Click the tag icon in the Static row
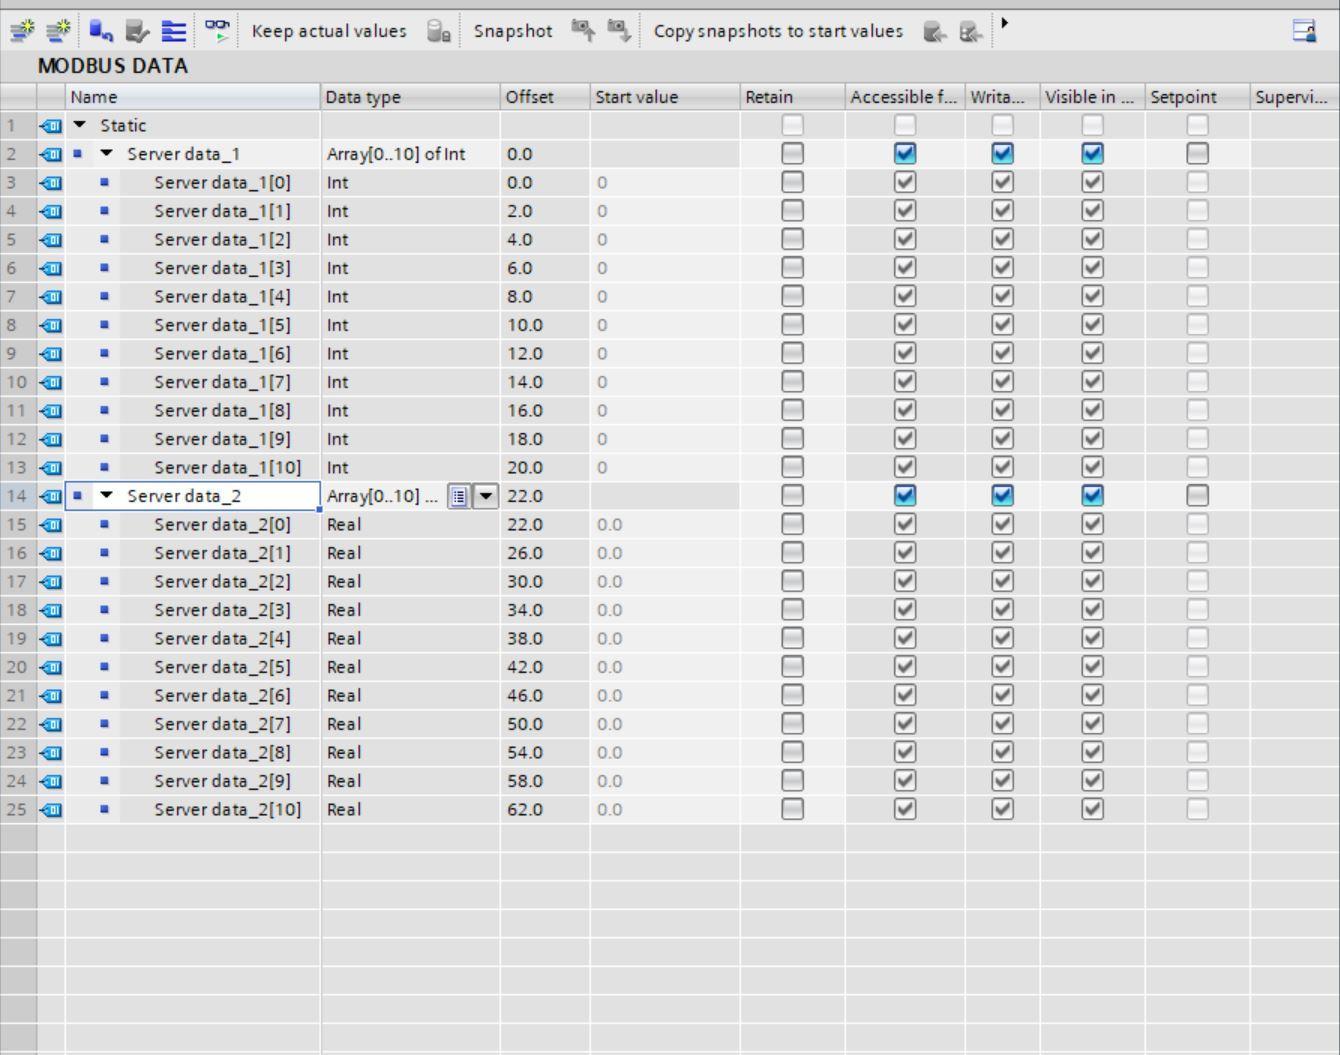The height and width of the screenshot is (1055, 1340). click(x=50, y=126)
